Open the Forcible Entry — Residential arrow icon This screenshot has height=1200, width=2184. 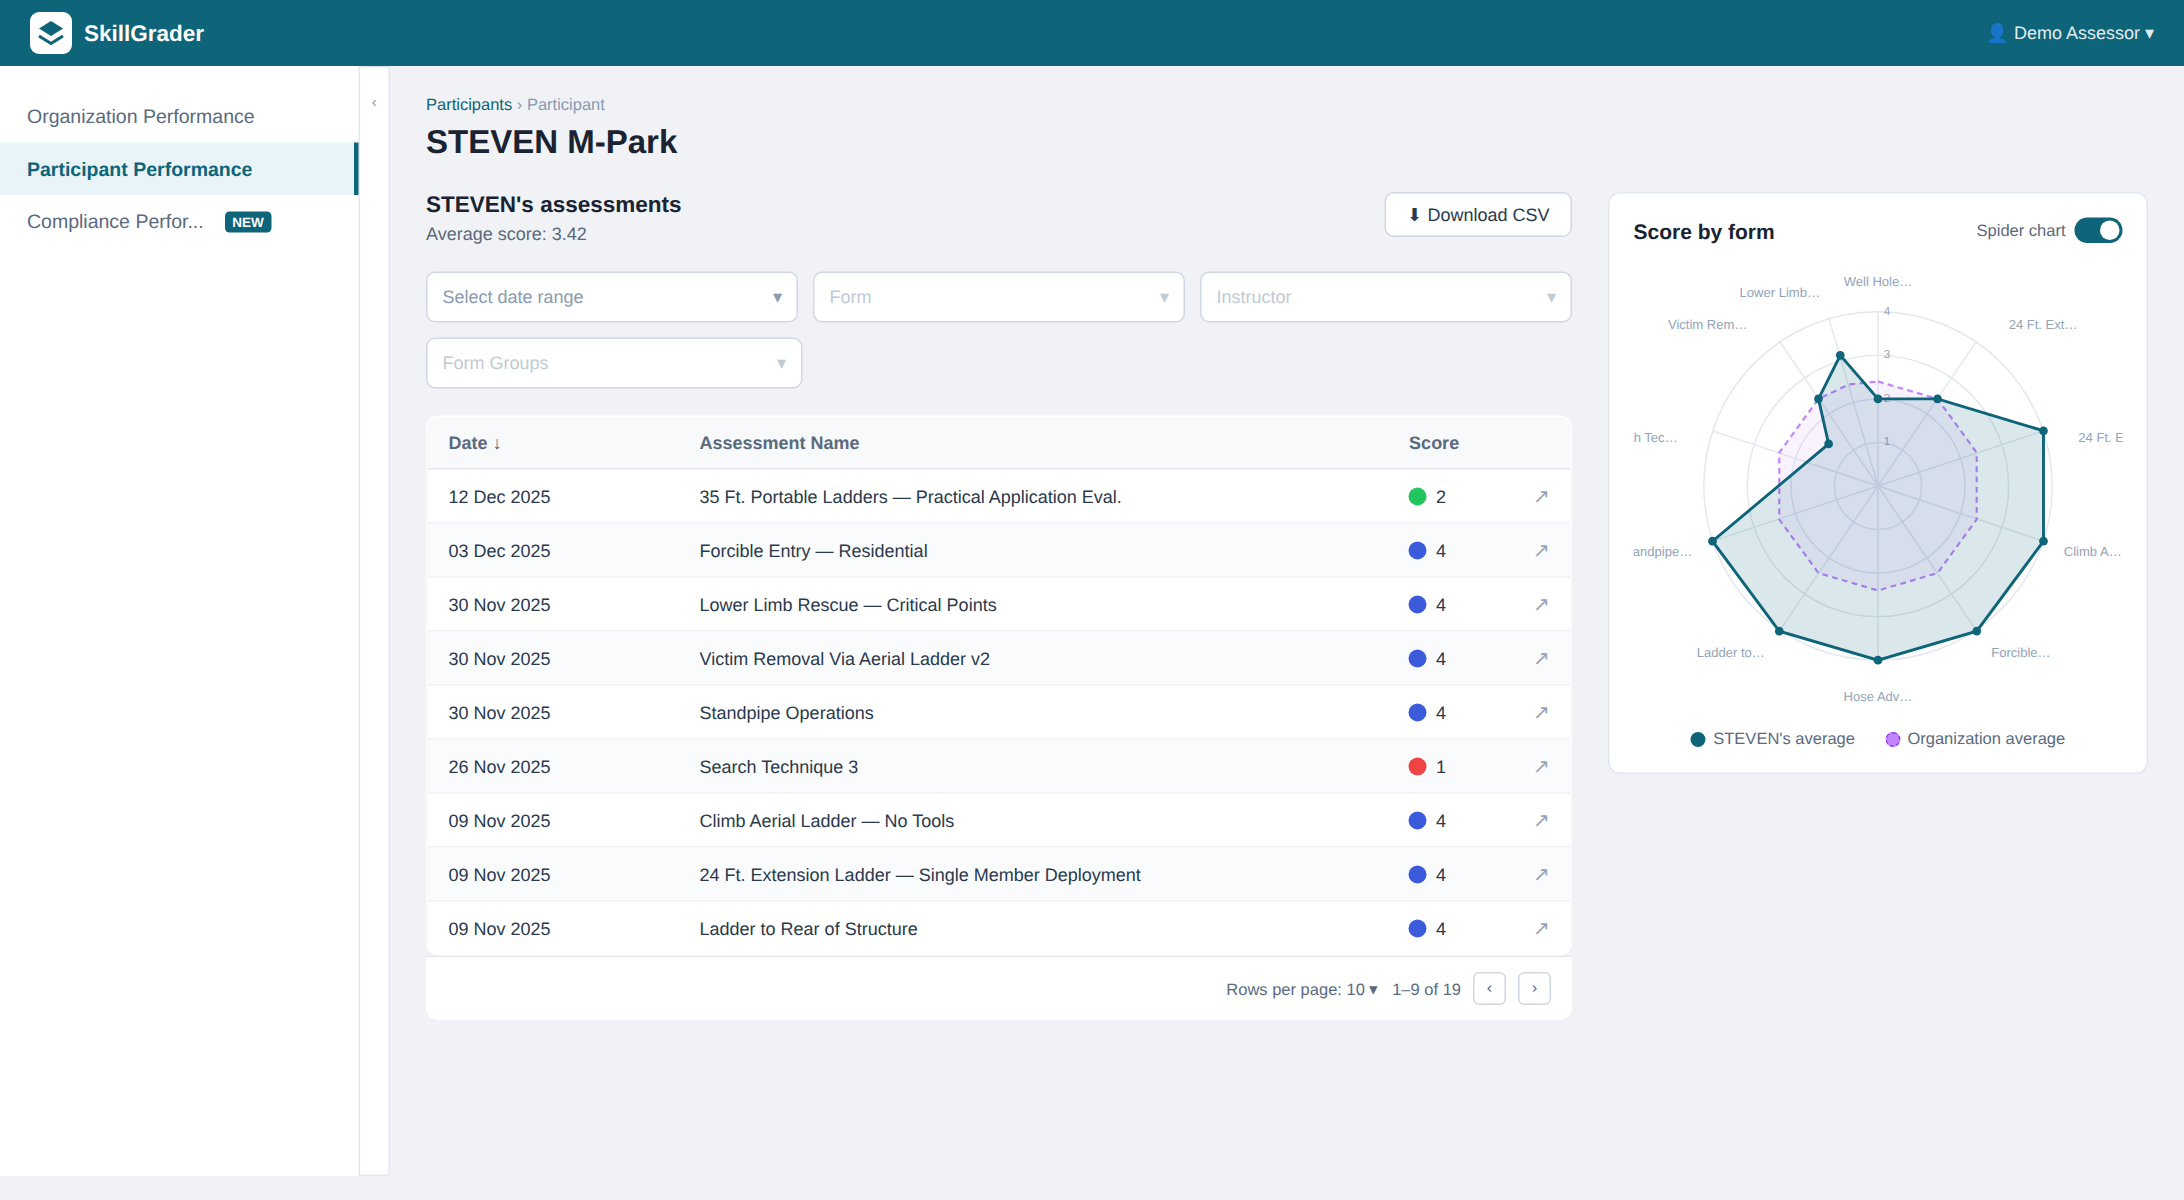[1541, 550]
